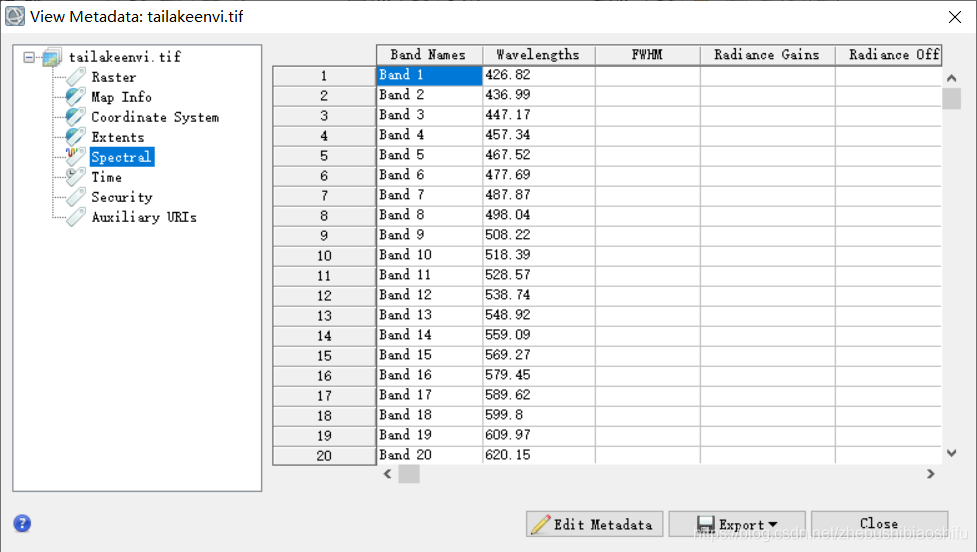Select the 'Band 18' cell
This screenshot has width=977, height=552.
[429, 415]
